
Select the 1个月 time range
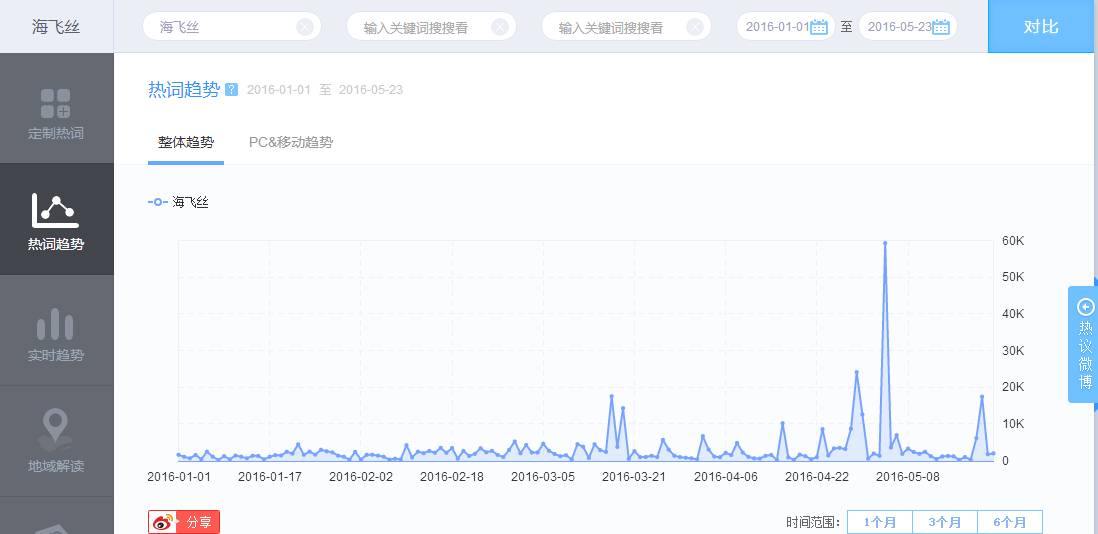point(879,522)
